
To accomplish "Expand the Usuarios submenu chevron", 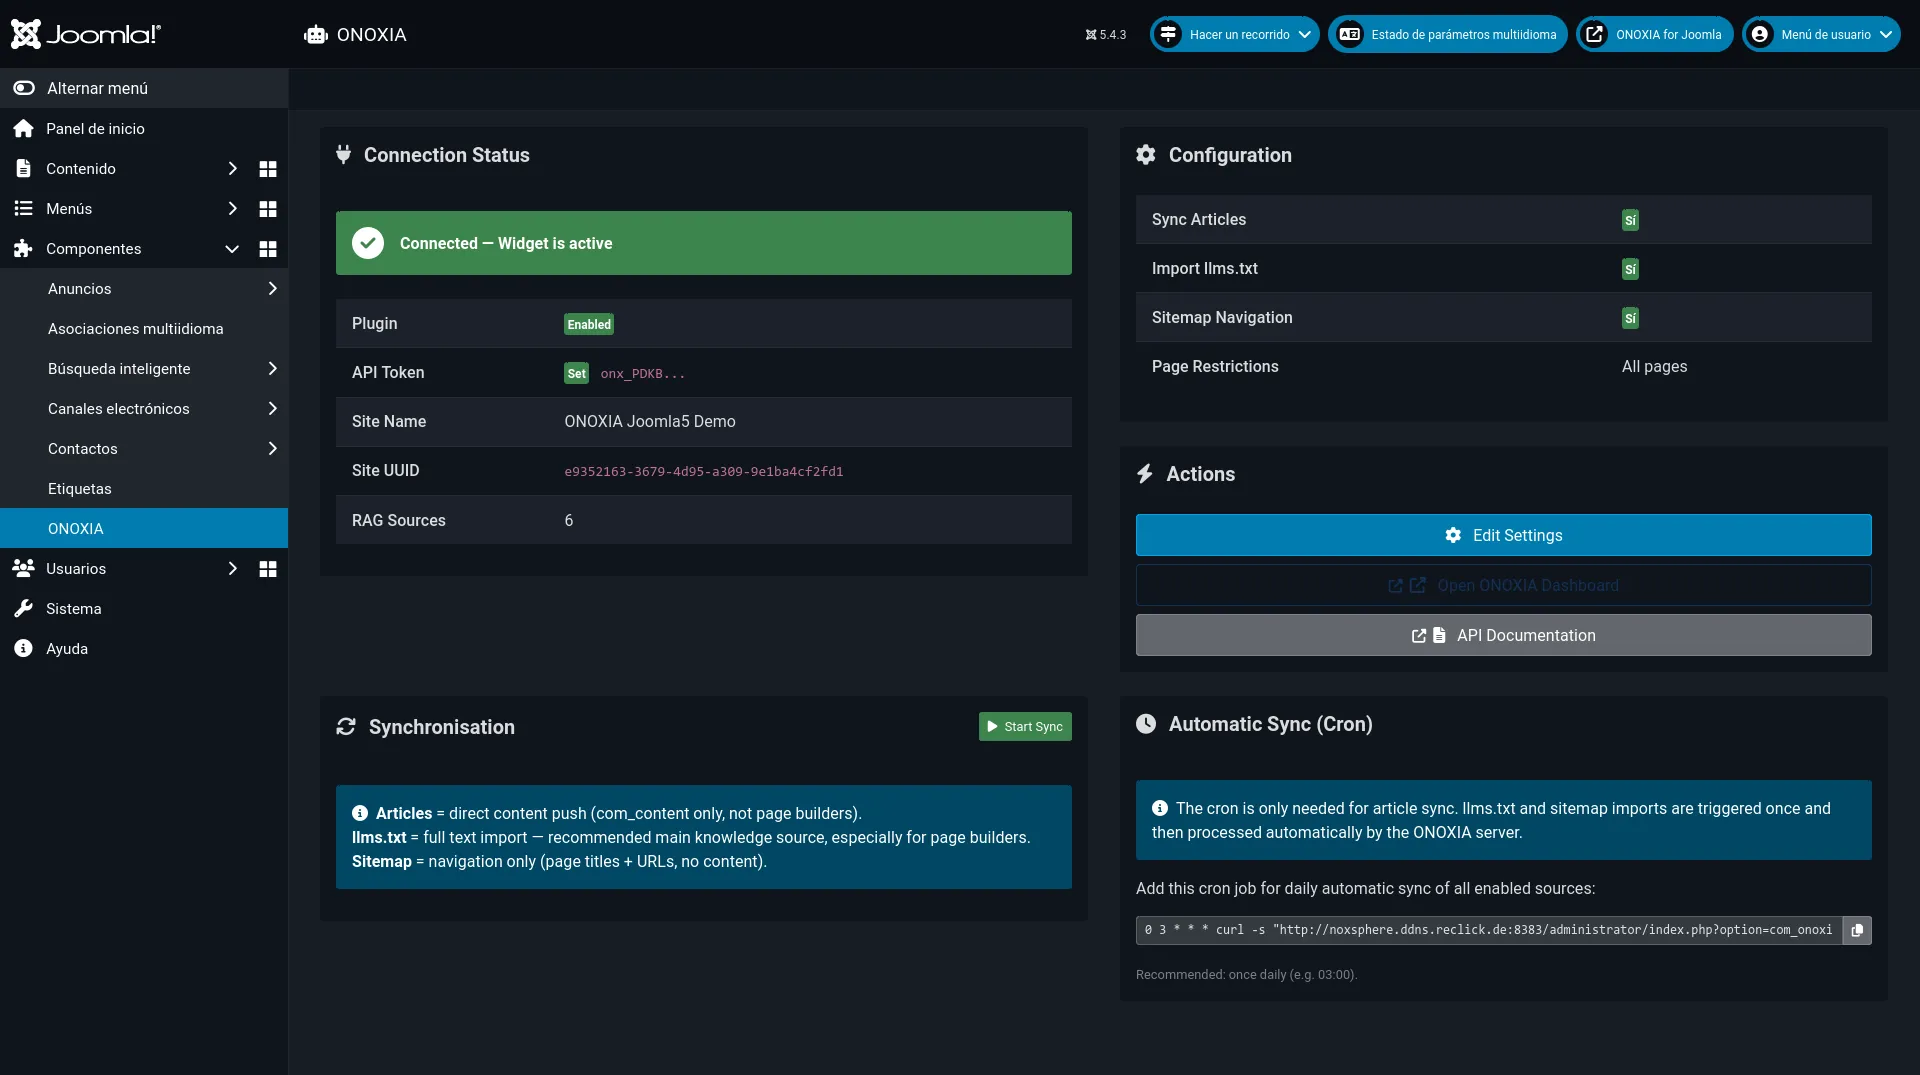I will click(232, 568).
